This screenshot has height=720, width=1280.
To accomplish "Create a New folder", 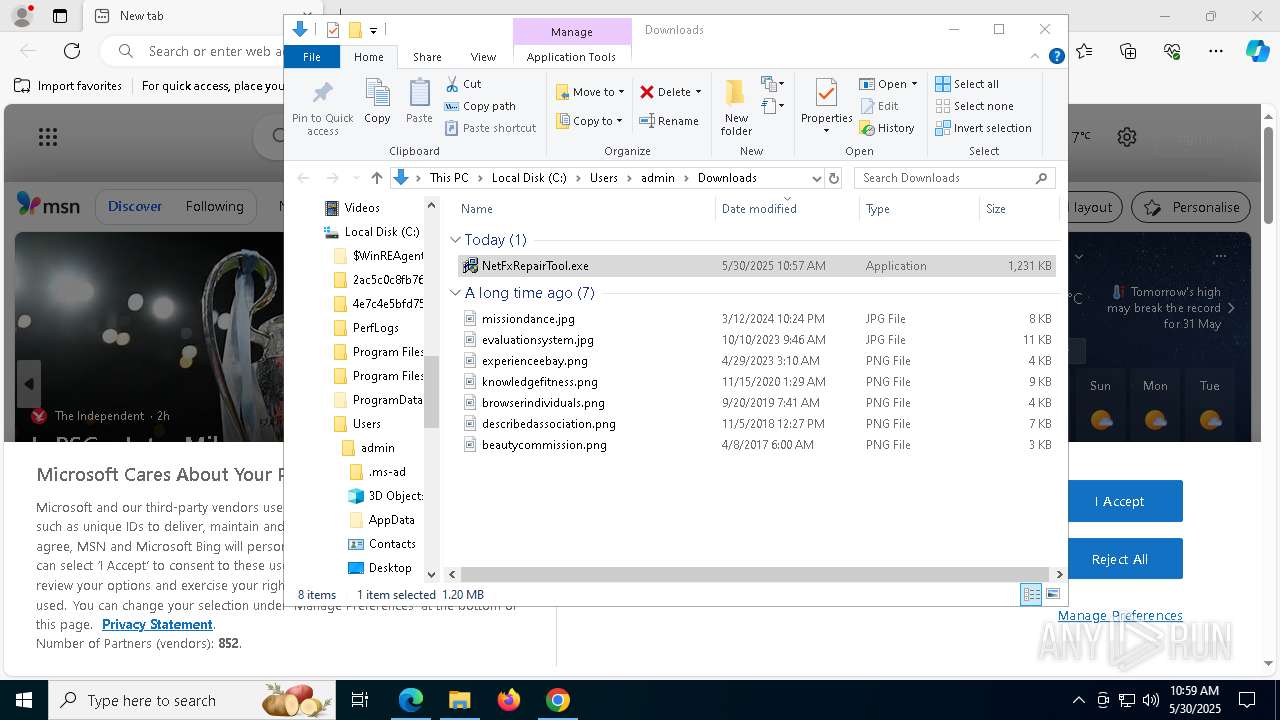I will click(x=736, y=106).
